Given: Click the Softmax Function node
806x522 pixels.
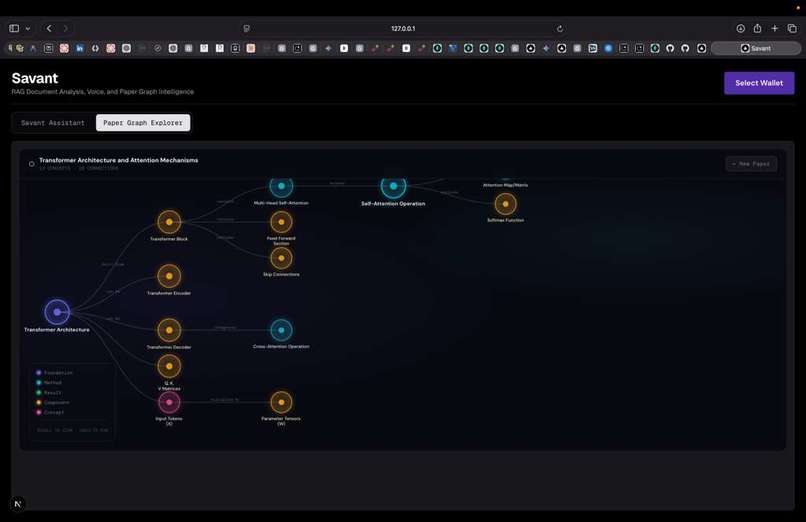Looking at the screenshot, I should [x=505, y=204].
